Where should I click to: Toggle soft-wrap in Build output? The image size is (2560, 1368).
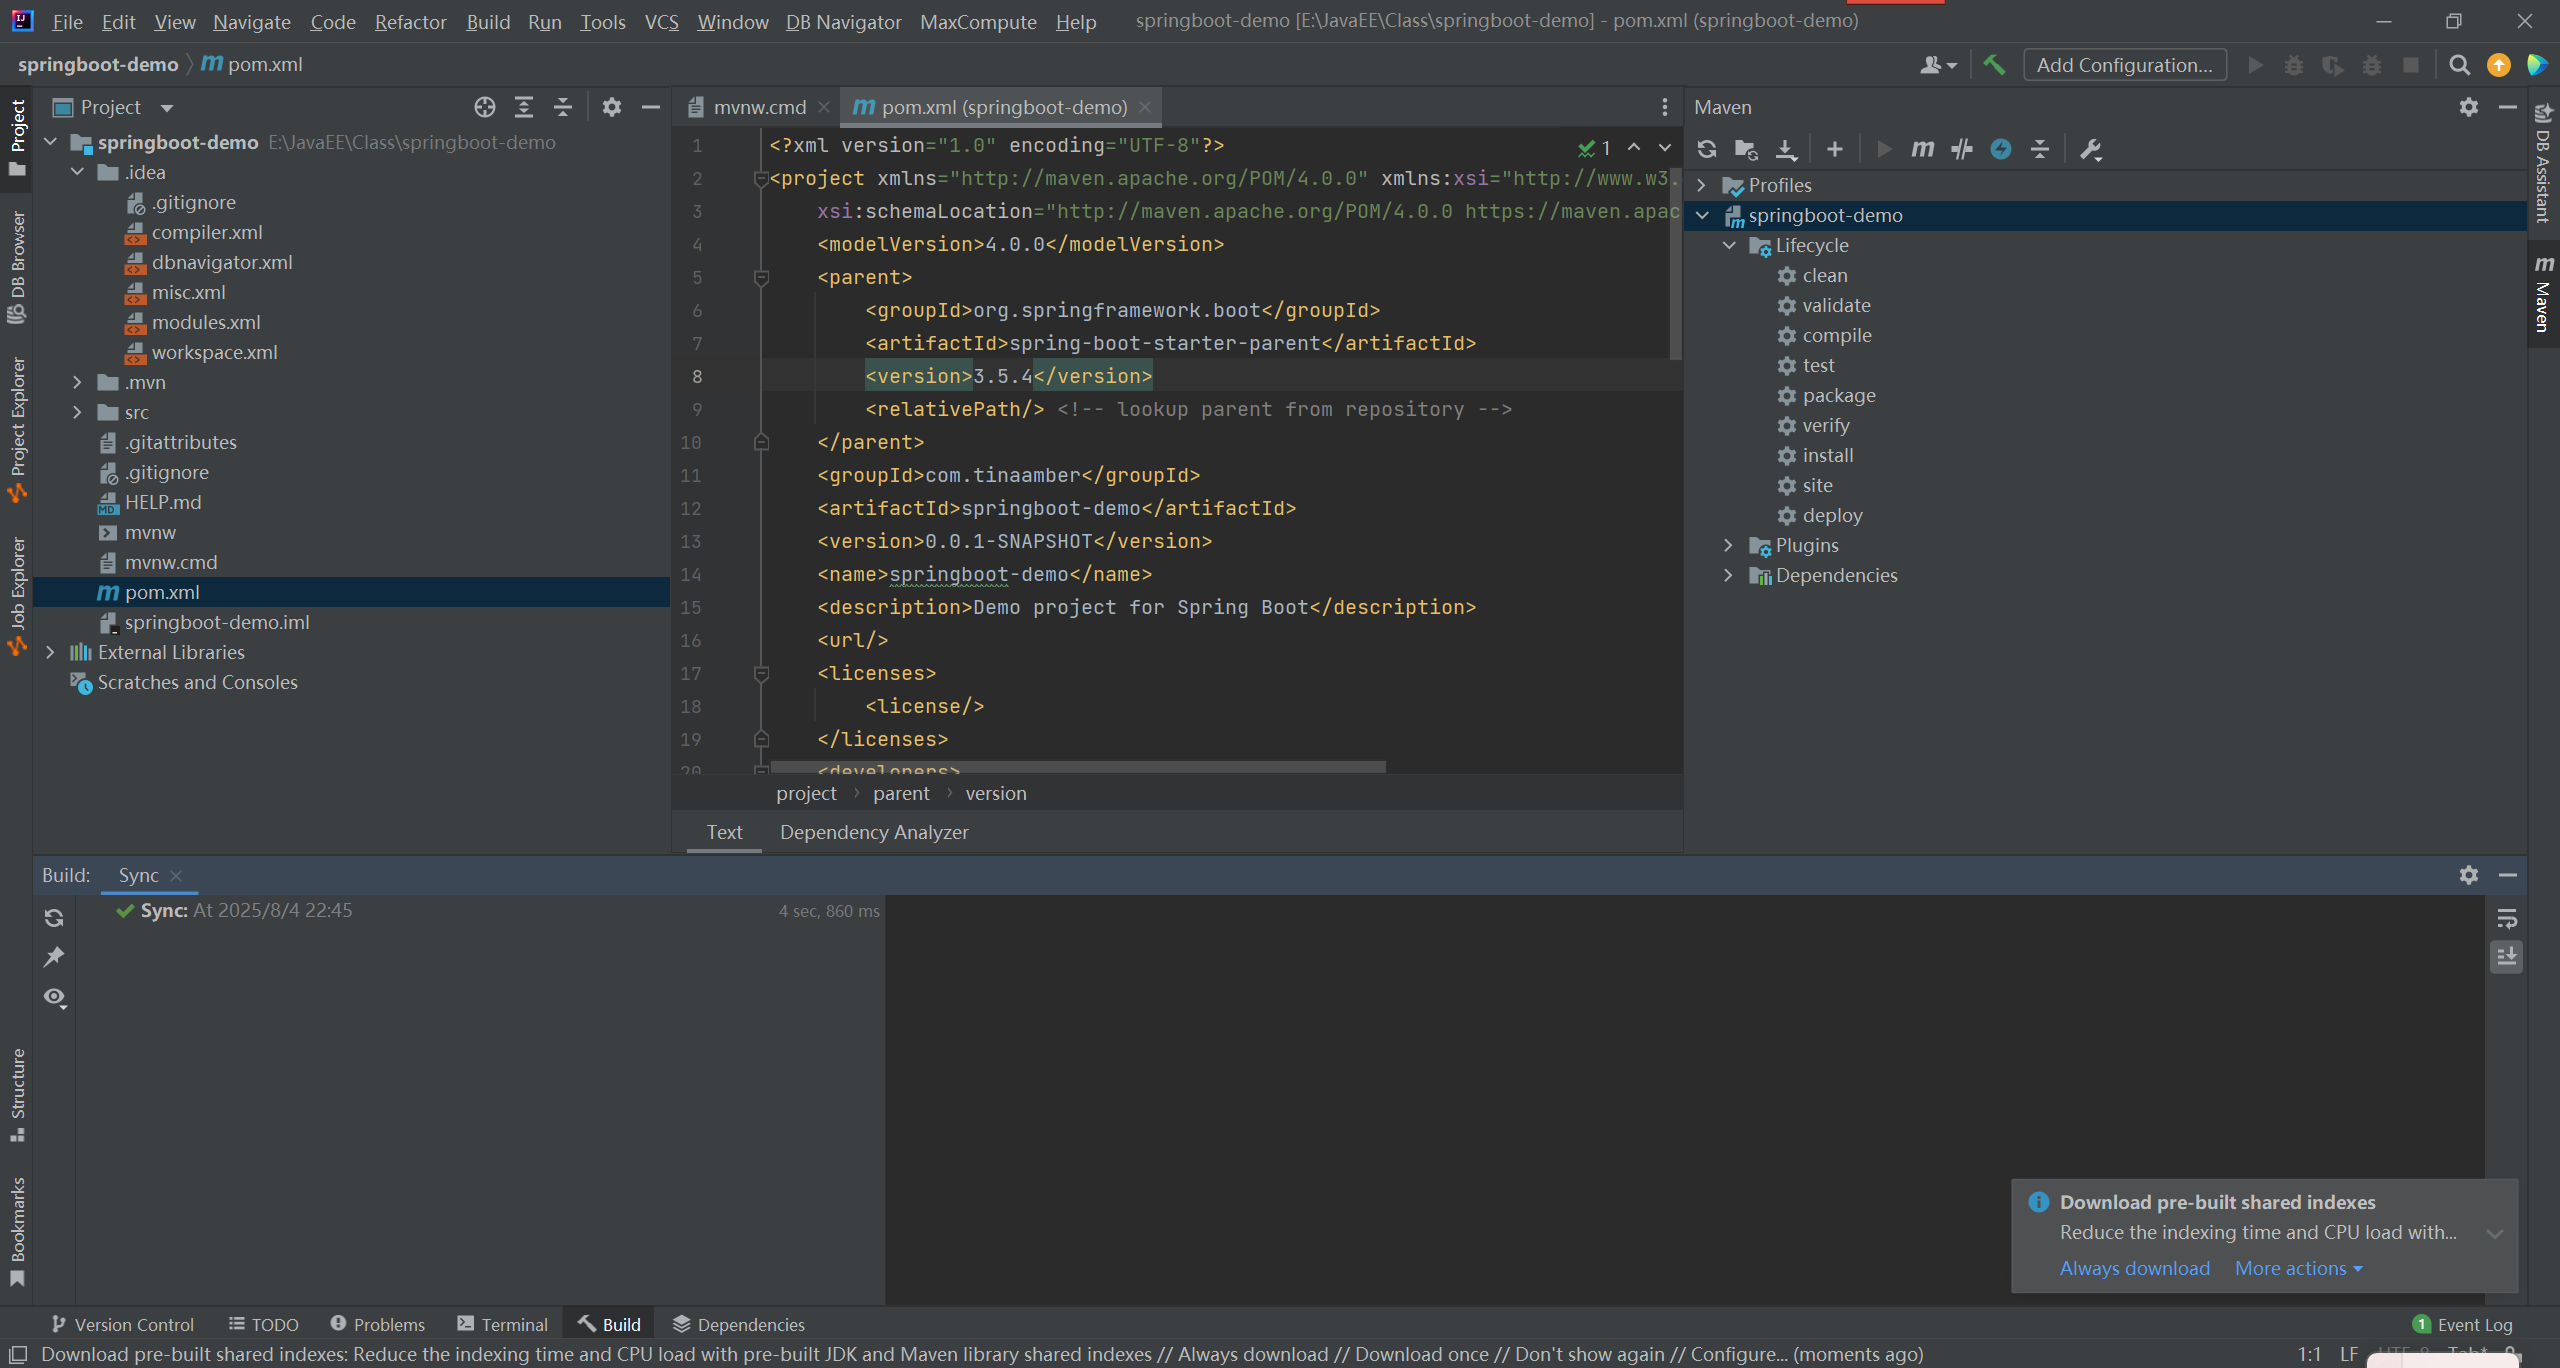click(x=2507, y=918)
